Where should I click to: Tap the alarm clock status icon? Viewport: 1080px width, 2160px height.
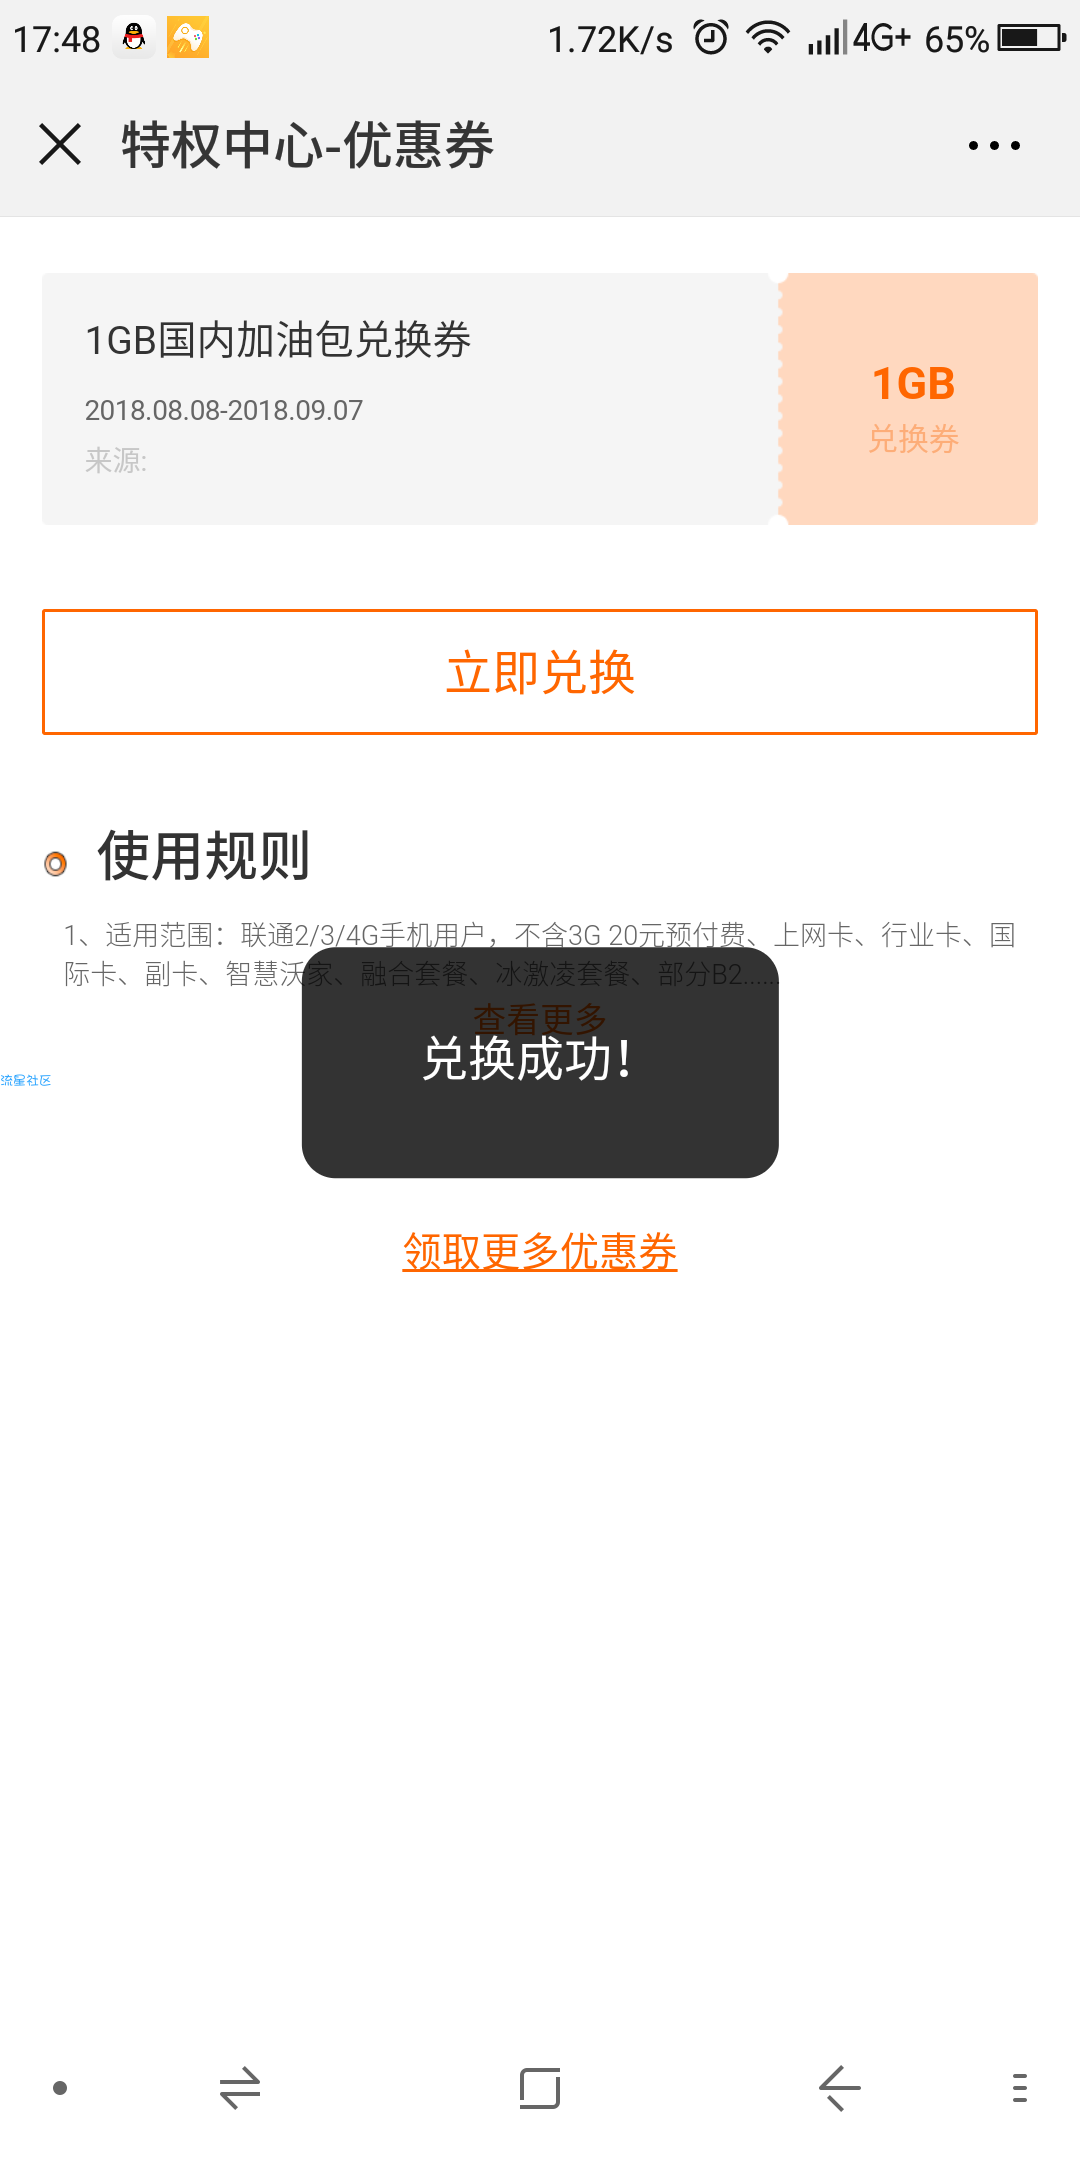[711, 38]
